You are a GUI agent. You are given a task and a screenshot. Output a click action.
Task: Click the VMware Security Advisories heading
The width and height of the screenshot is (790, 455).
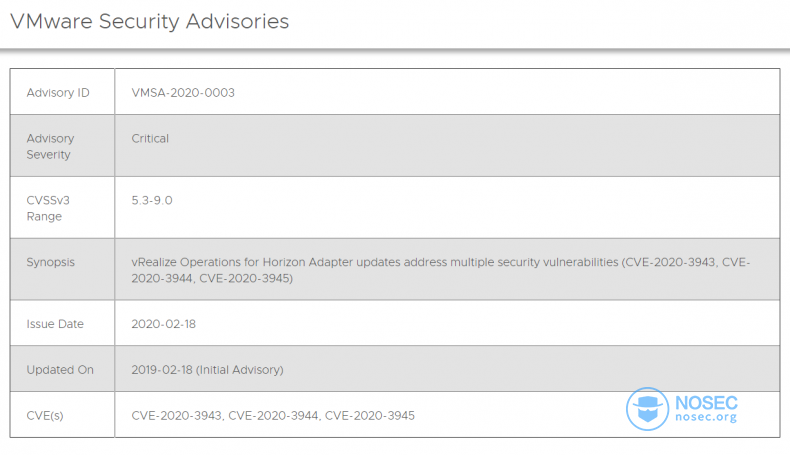pyautogui.click(x=150, y=22)
